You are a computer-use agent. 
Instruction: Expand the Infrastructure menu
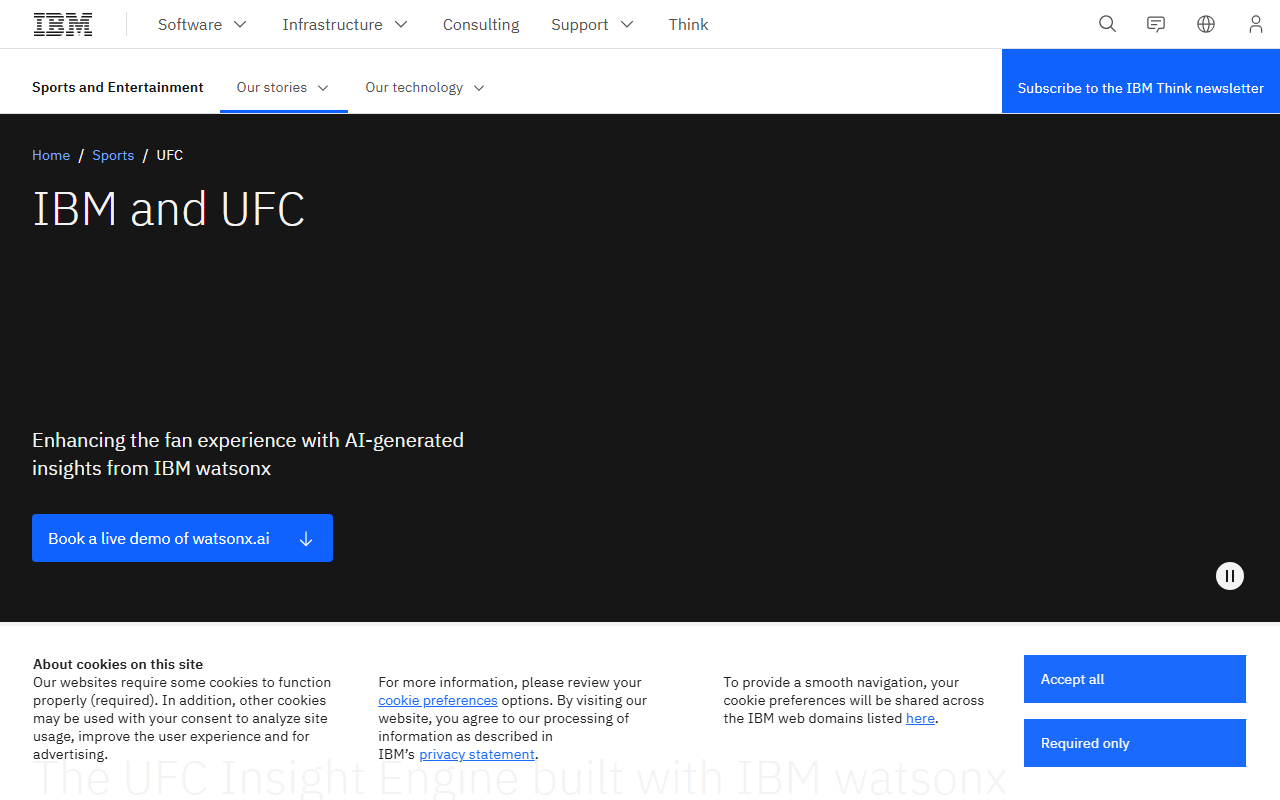point(345,24)
